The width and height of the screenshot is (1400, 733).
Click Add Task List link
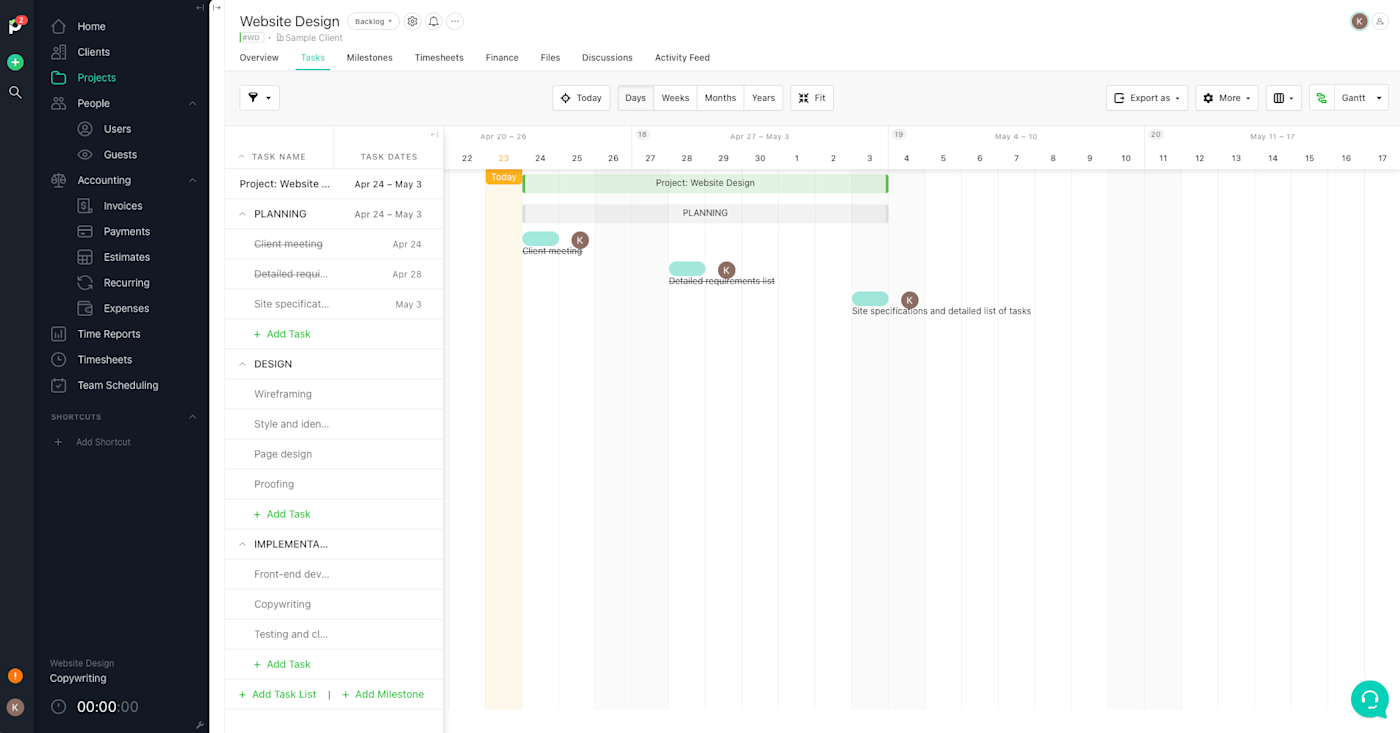click(x=277, y=694)
